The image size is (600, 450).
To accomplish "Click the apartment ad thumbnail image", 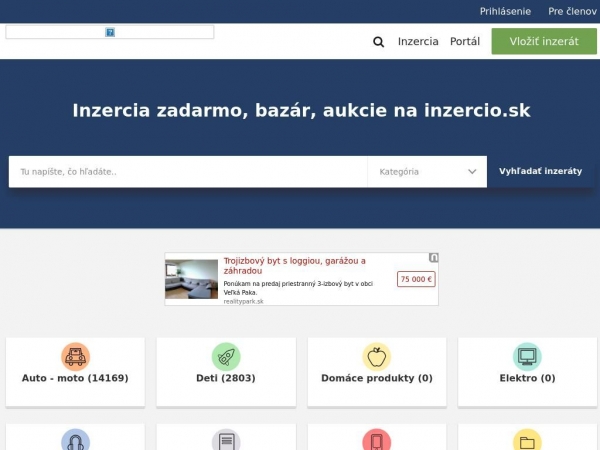I will click(191, 279).
